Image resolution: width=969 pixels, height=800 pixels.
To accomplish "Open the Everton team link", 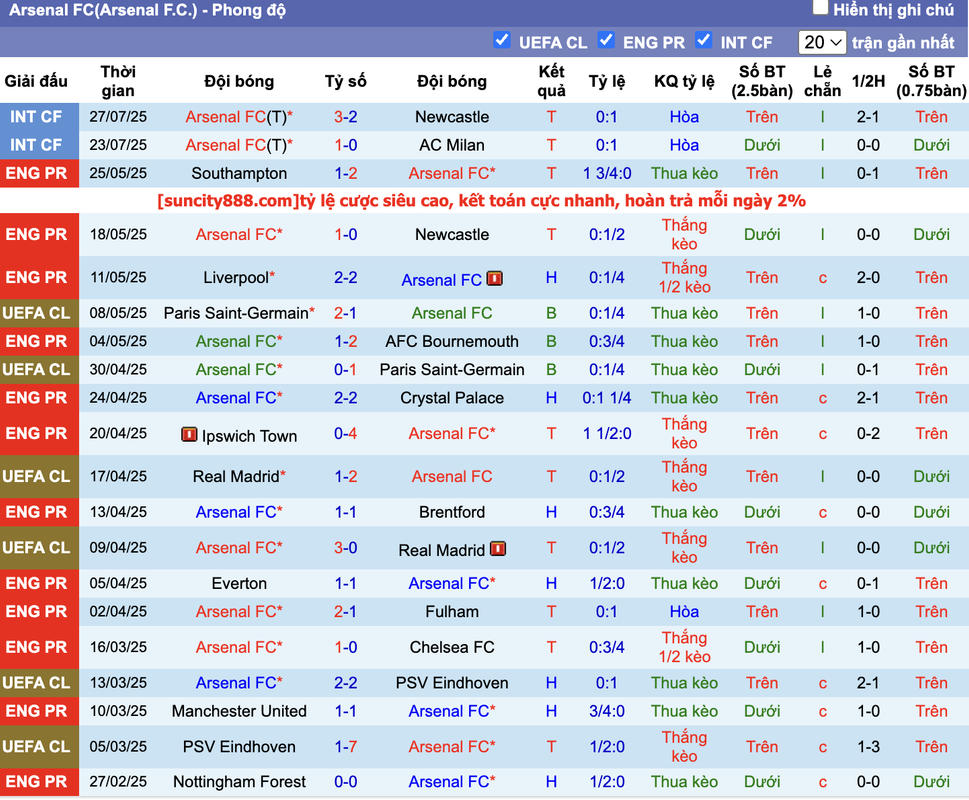I will 239,584.
